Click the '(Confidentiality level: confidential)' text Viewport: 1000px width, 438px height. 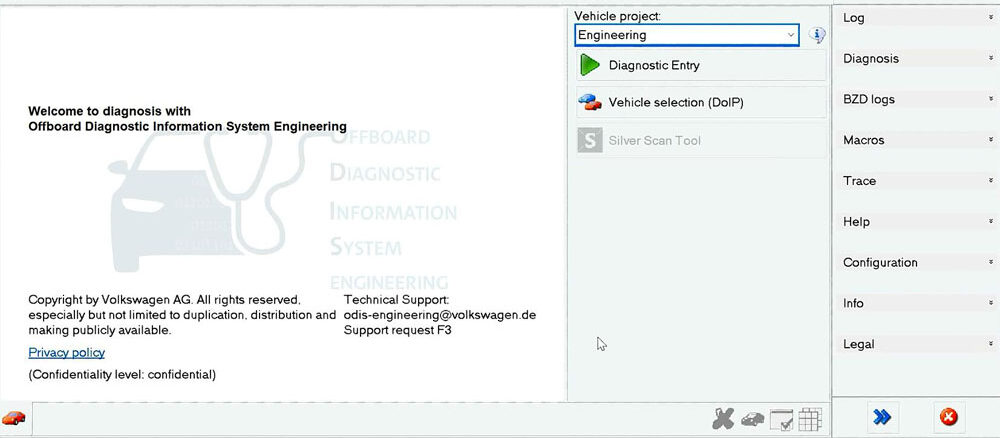click(x=122, y=375)
